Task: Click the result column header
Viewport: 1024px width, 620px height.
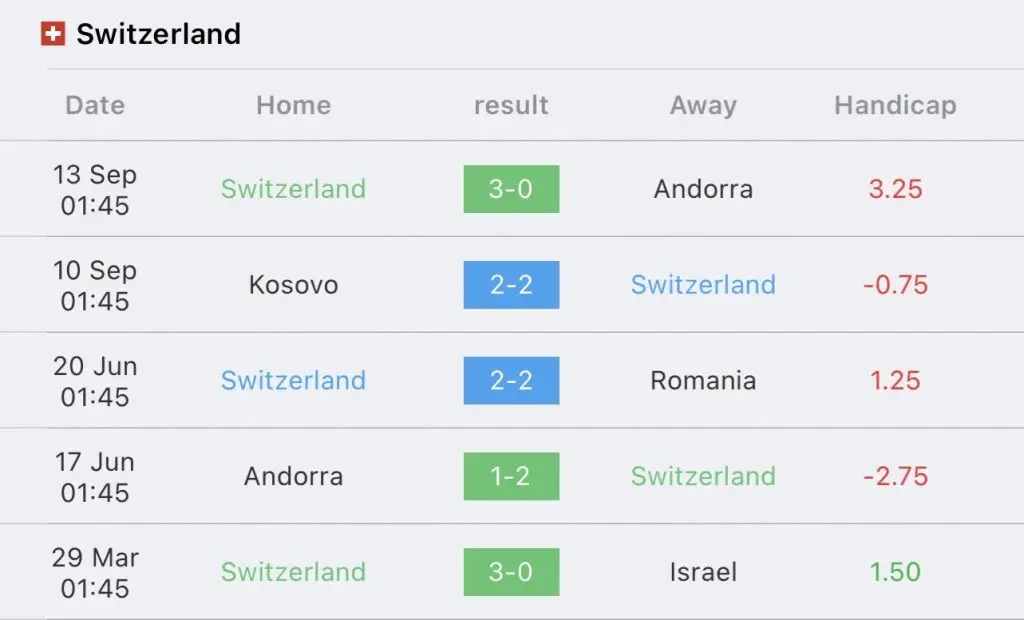Action: [x=511, y=105]
